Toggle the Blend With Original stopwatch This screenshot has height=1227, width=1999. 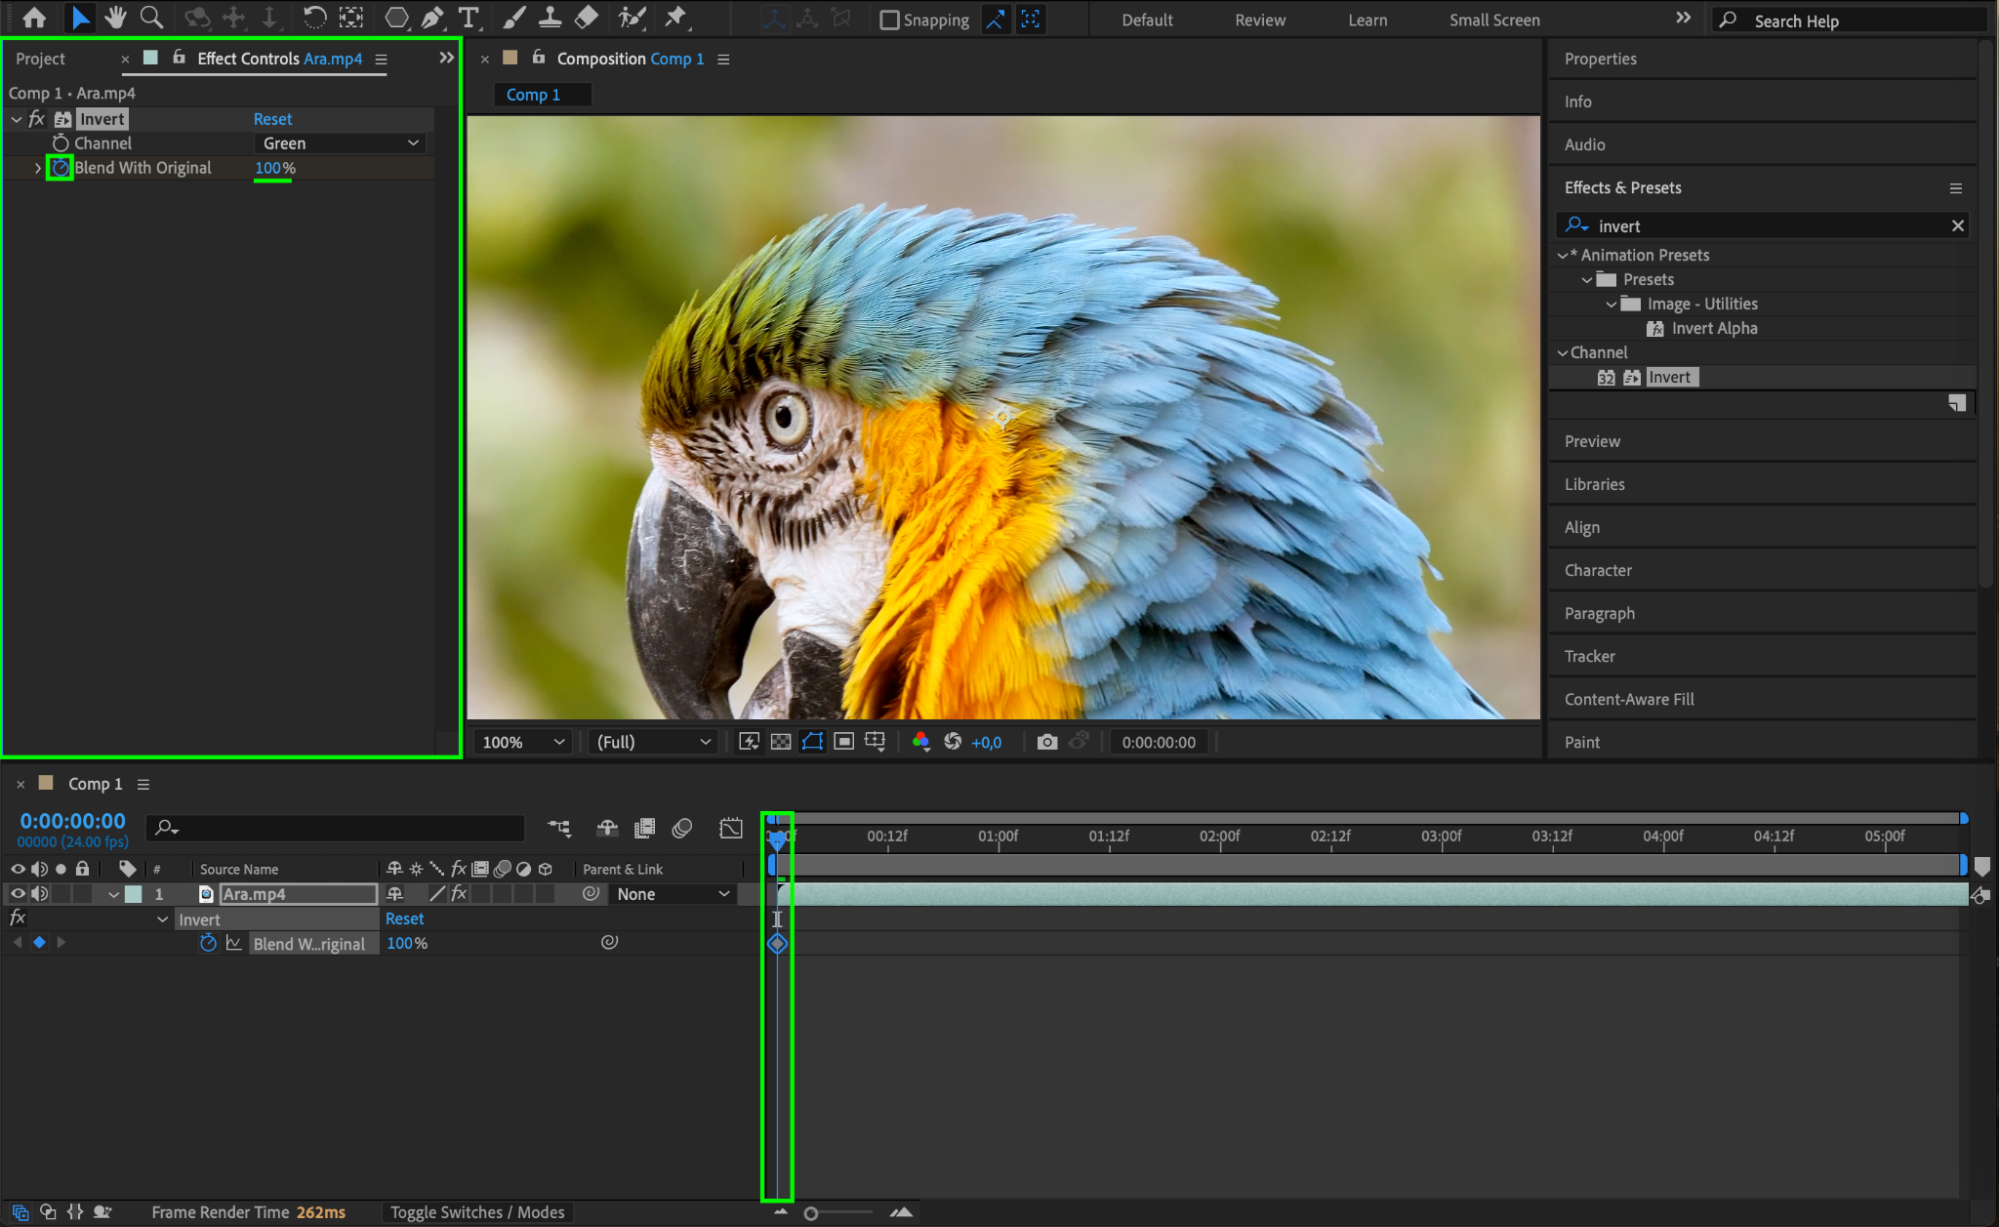point(60,168)
